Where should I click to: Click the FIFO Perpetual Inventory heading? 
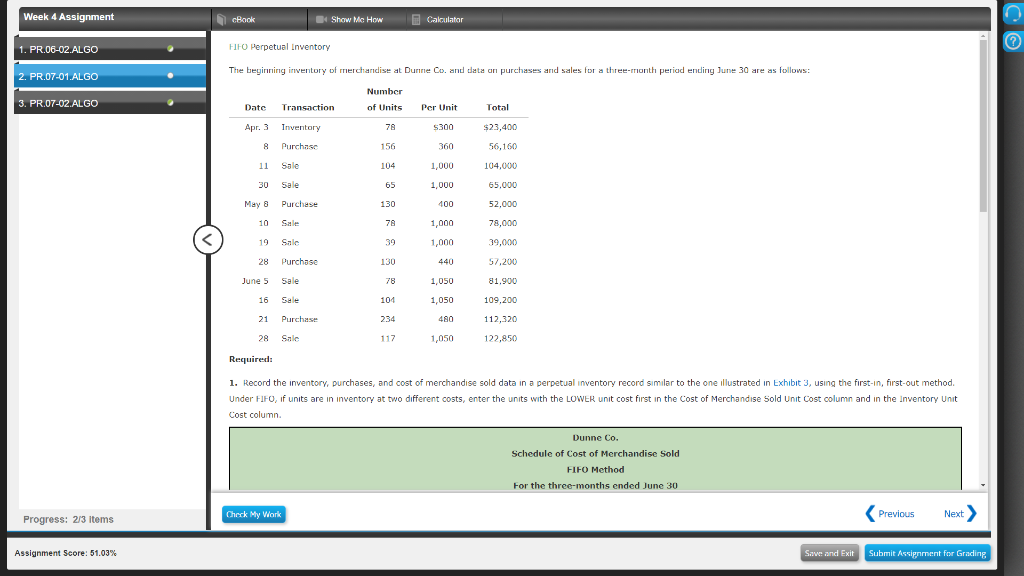[280, 47]
